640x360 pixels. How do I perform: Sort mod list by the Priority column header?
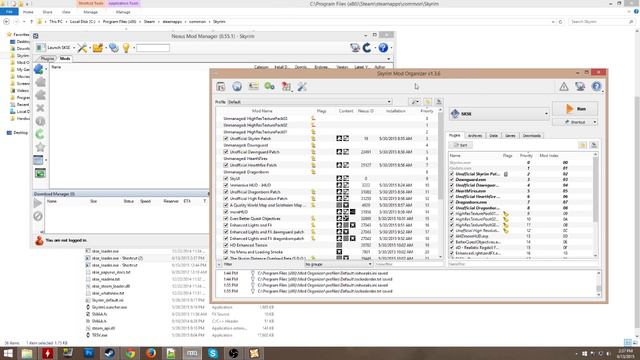[x=427, y=111]
